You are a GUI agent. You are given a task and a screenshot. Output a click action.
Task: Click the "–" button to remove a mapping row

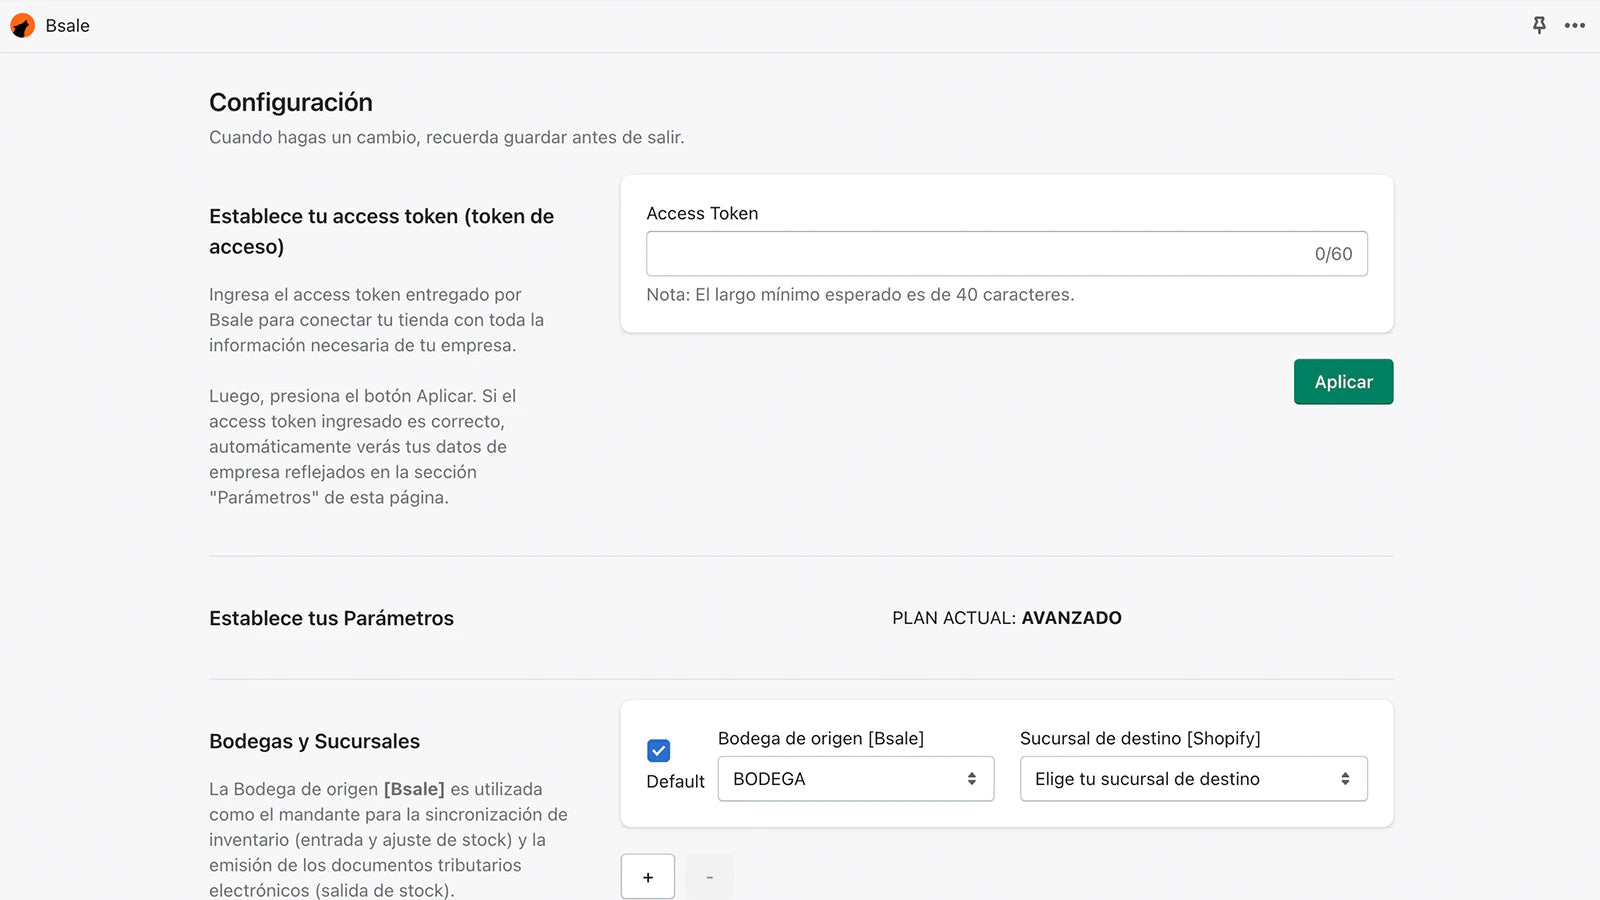pyautogui.click(x=709, y=876)
